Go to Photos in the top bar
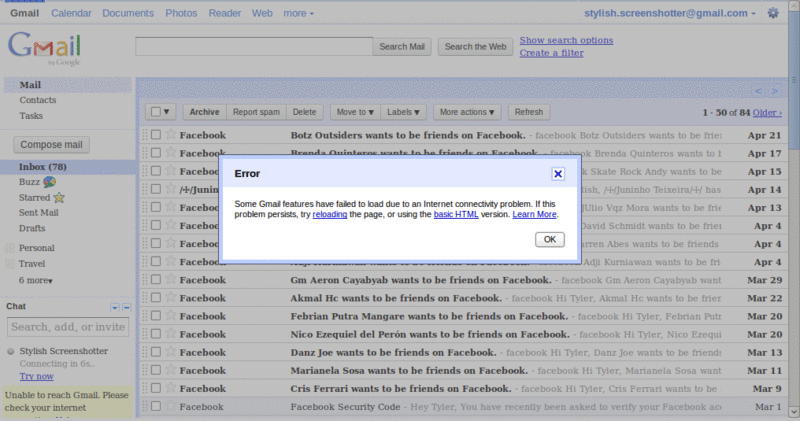The image size is (800, 421). (x=181, y=13)
